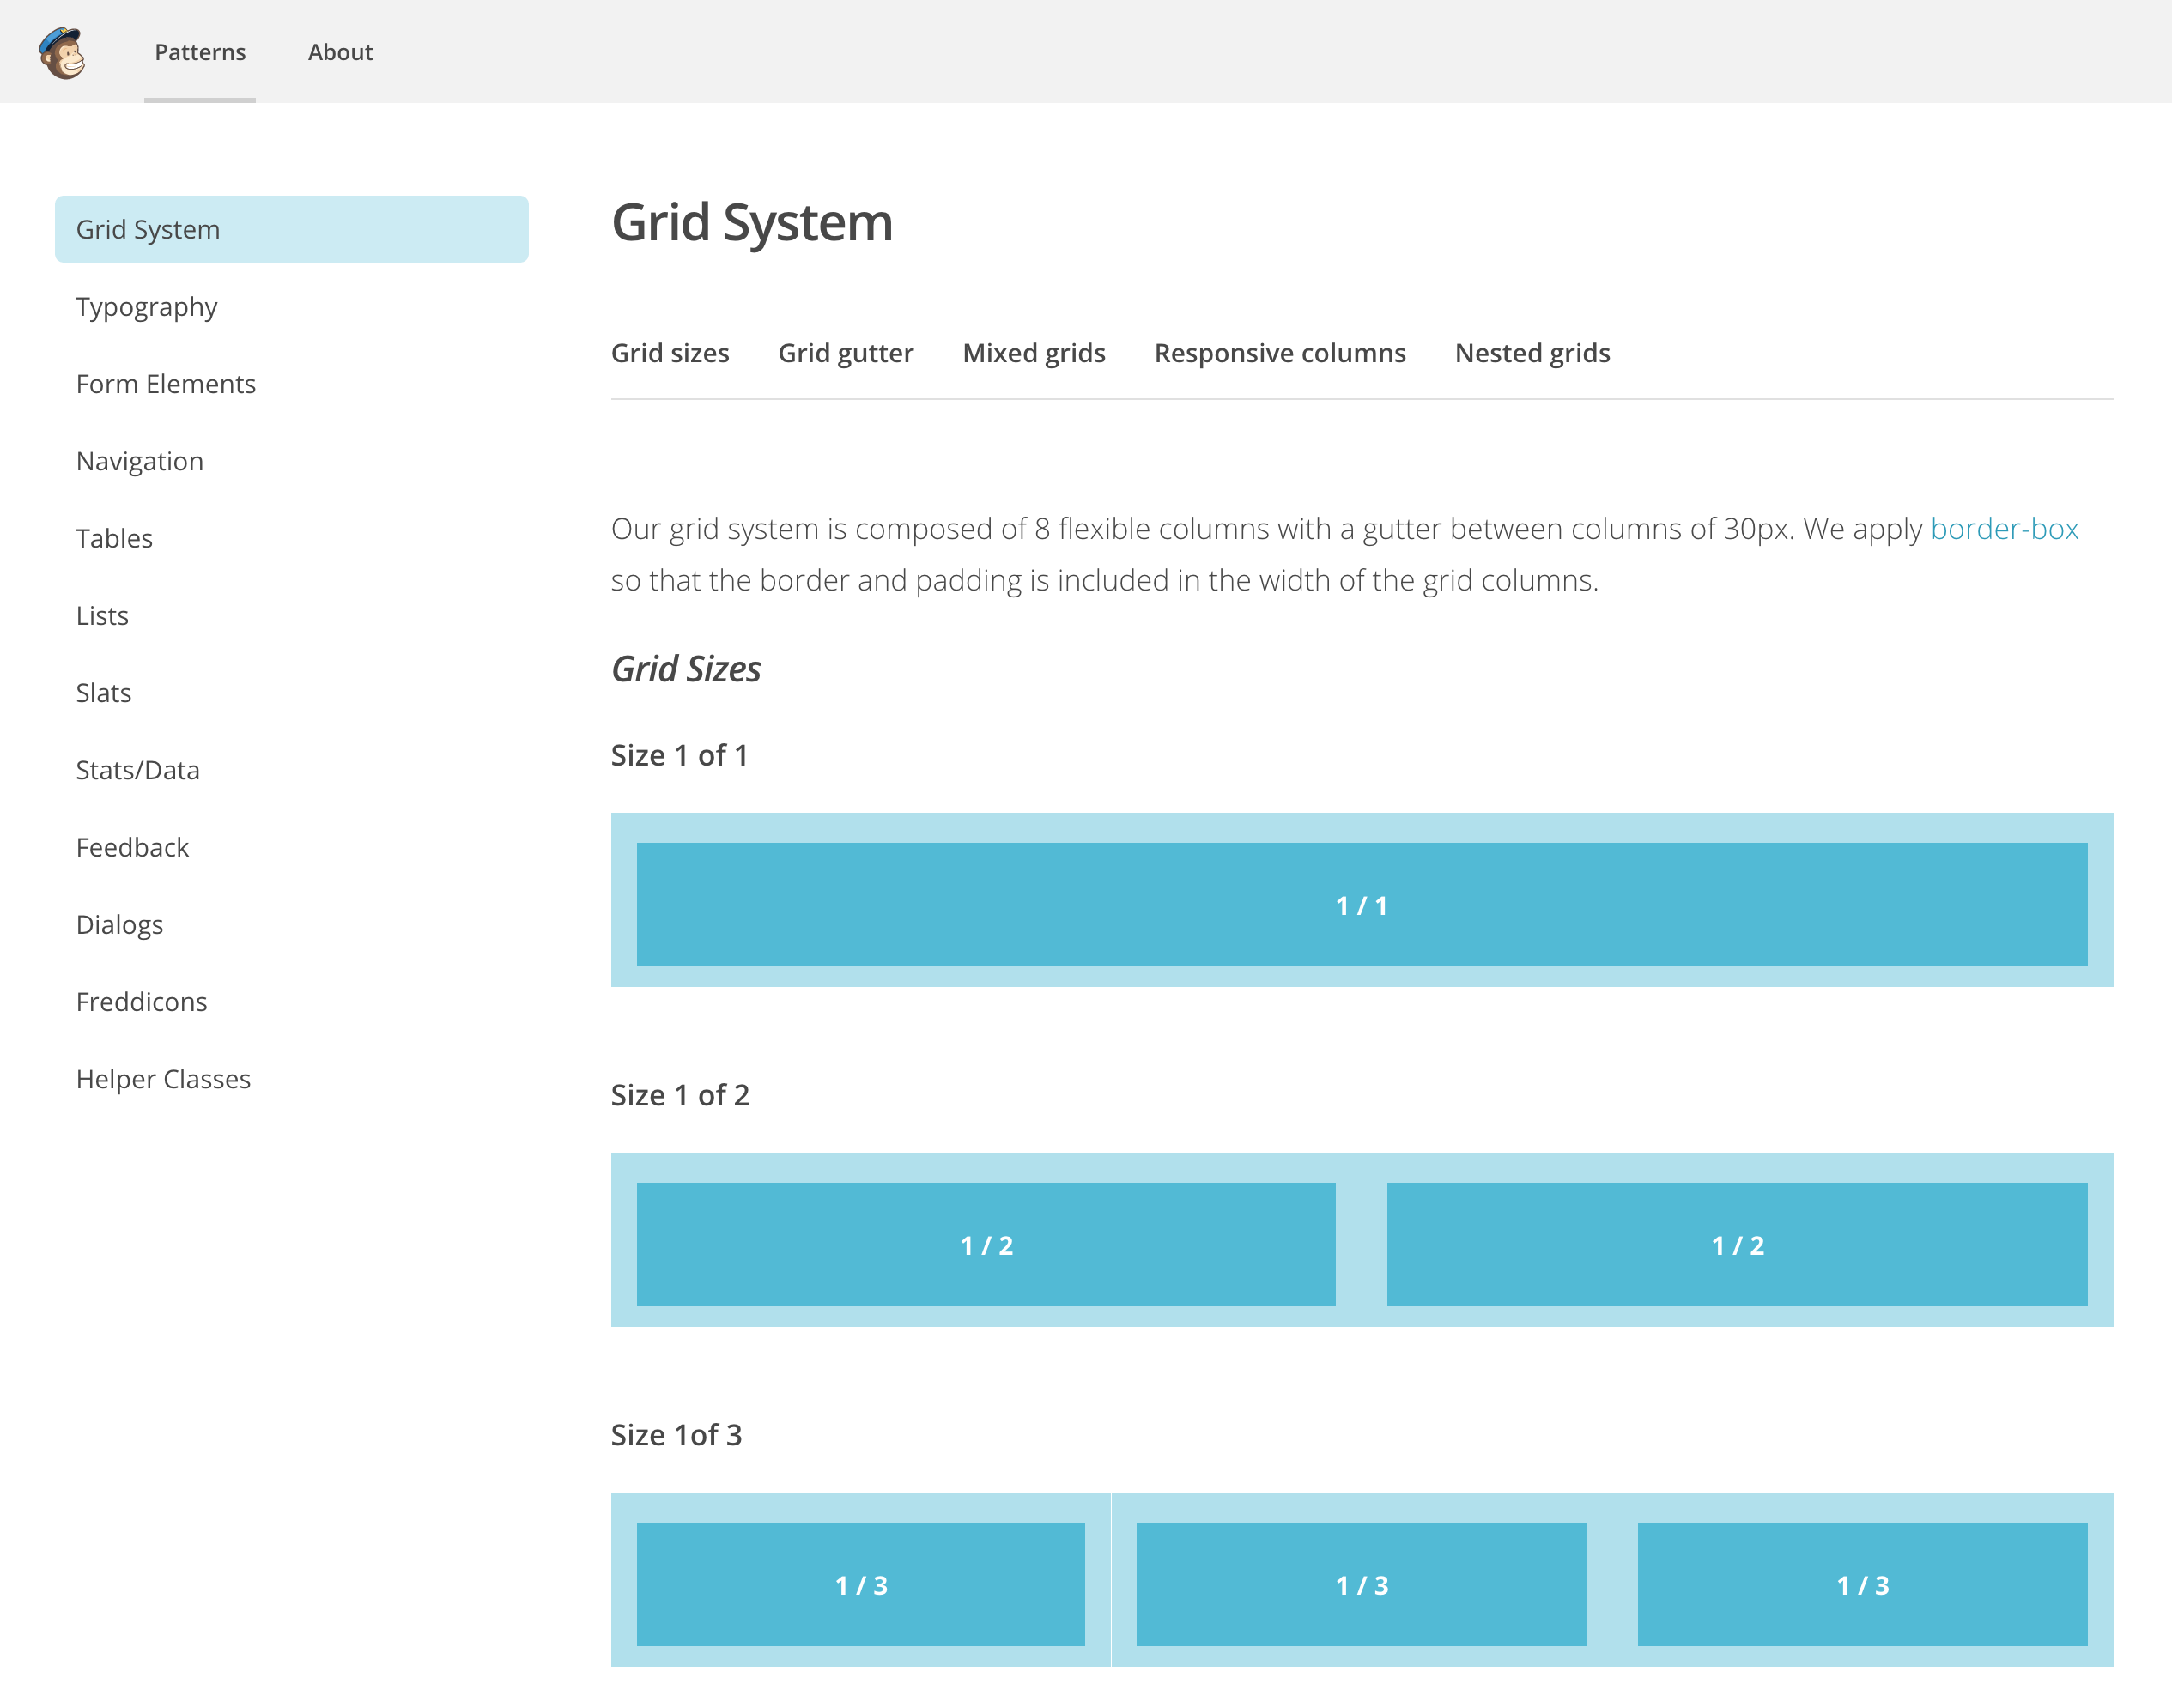Viewport: 2172px width, 1708px height.
Task: Go to Slats in the sidebar
Action: [104, 693]
